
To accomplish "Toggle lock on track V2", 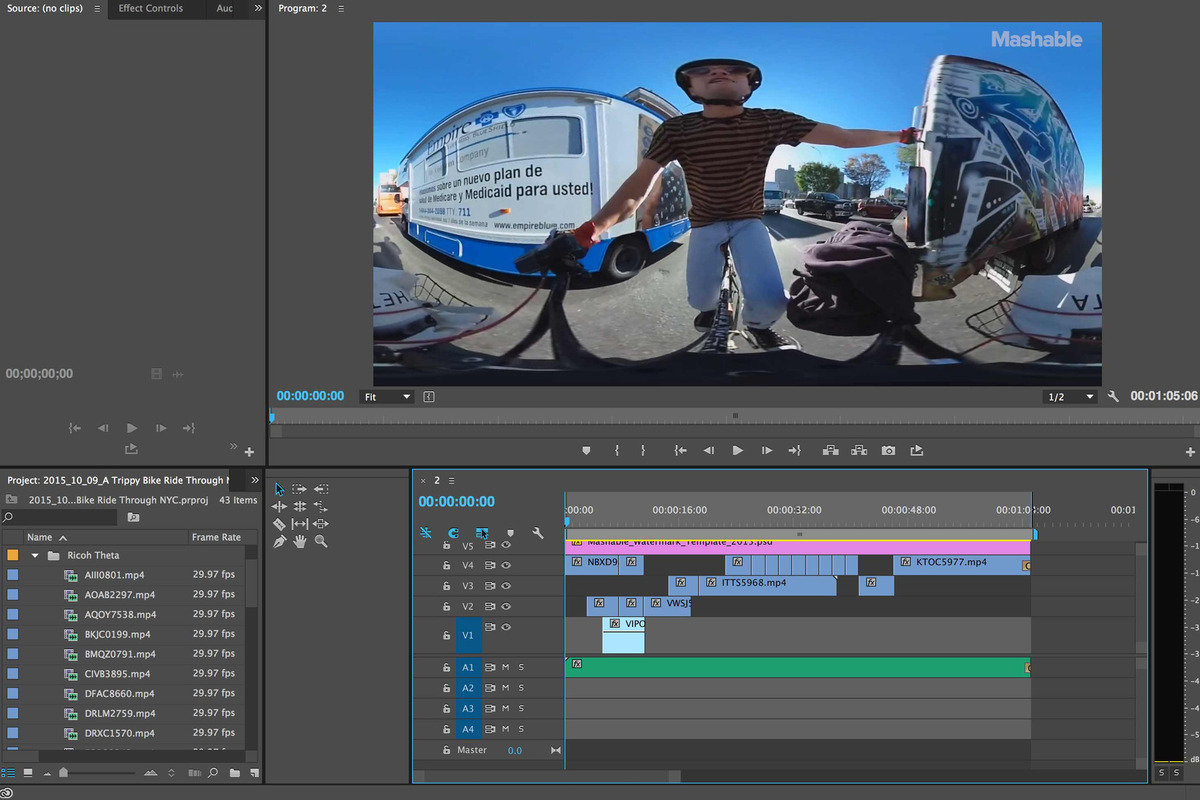I will tap(447, 607).
